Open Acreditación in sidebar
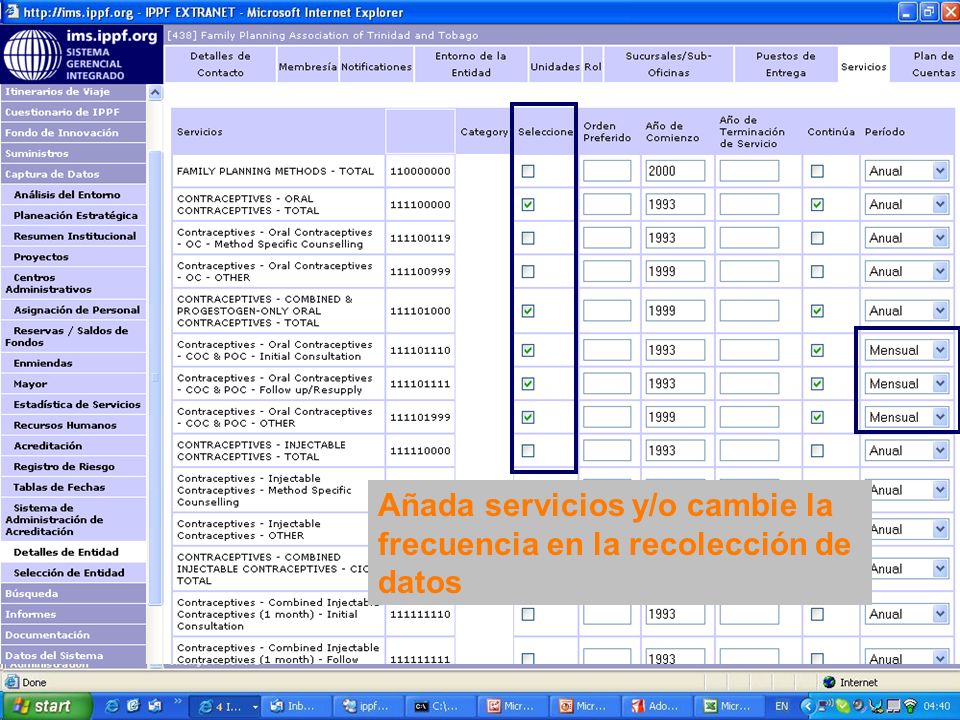 coord(73,446)
